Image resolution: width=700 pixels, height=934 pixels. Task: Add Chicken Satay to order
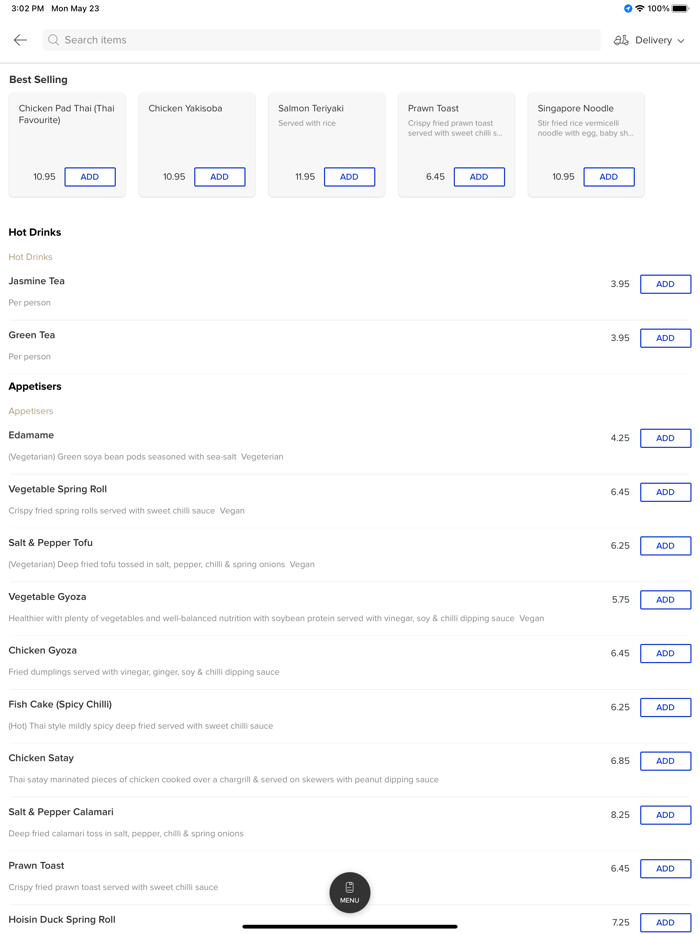click(x=665, y=761)
